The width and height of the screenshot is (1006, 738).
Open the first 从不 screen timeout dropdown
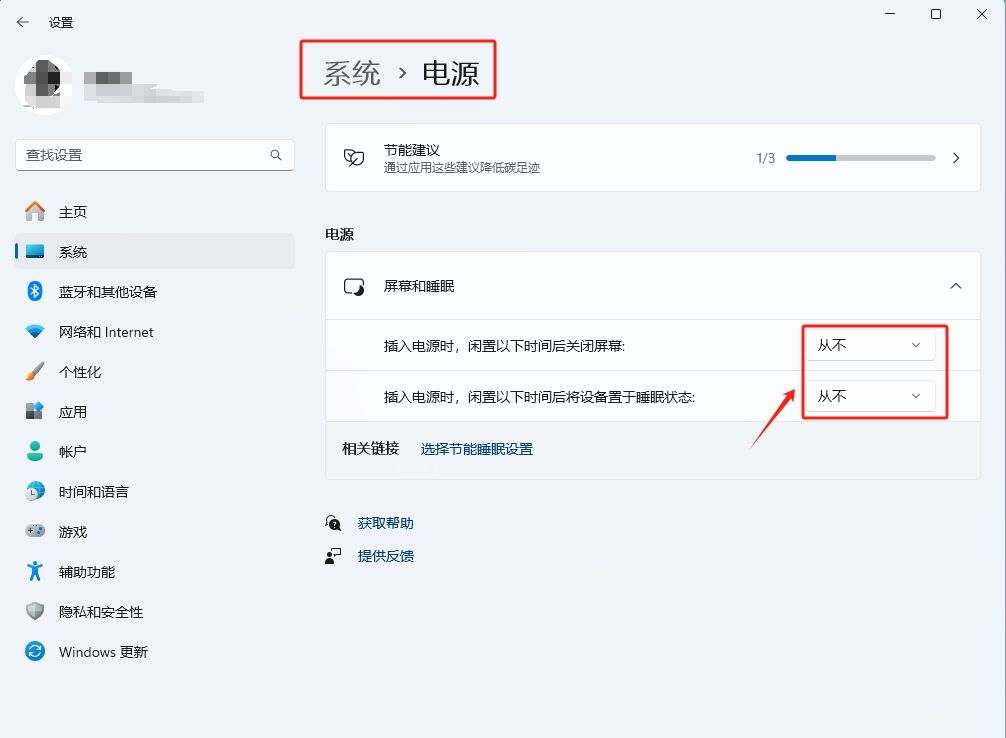pos(869,344)
